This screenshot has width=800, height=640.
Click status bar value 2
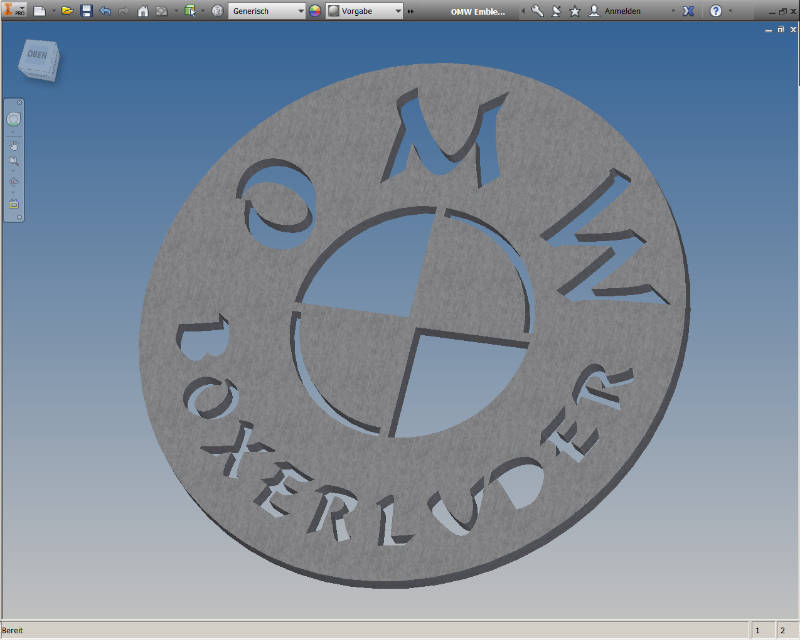(x=783, y=631)
